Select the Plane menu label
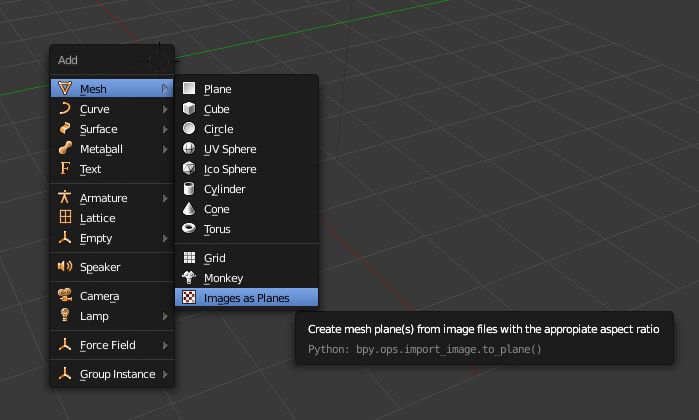This screenshot has height=420, width=699. (218, 89)
